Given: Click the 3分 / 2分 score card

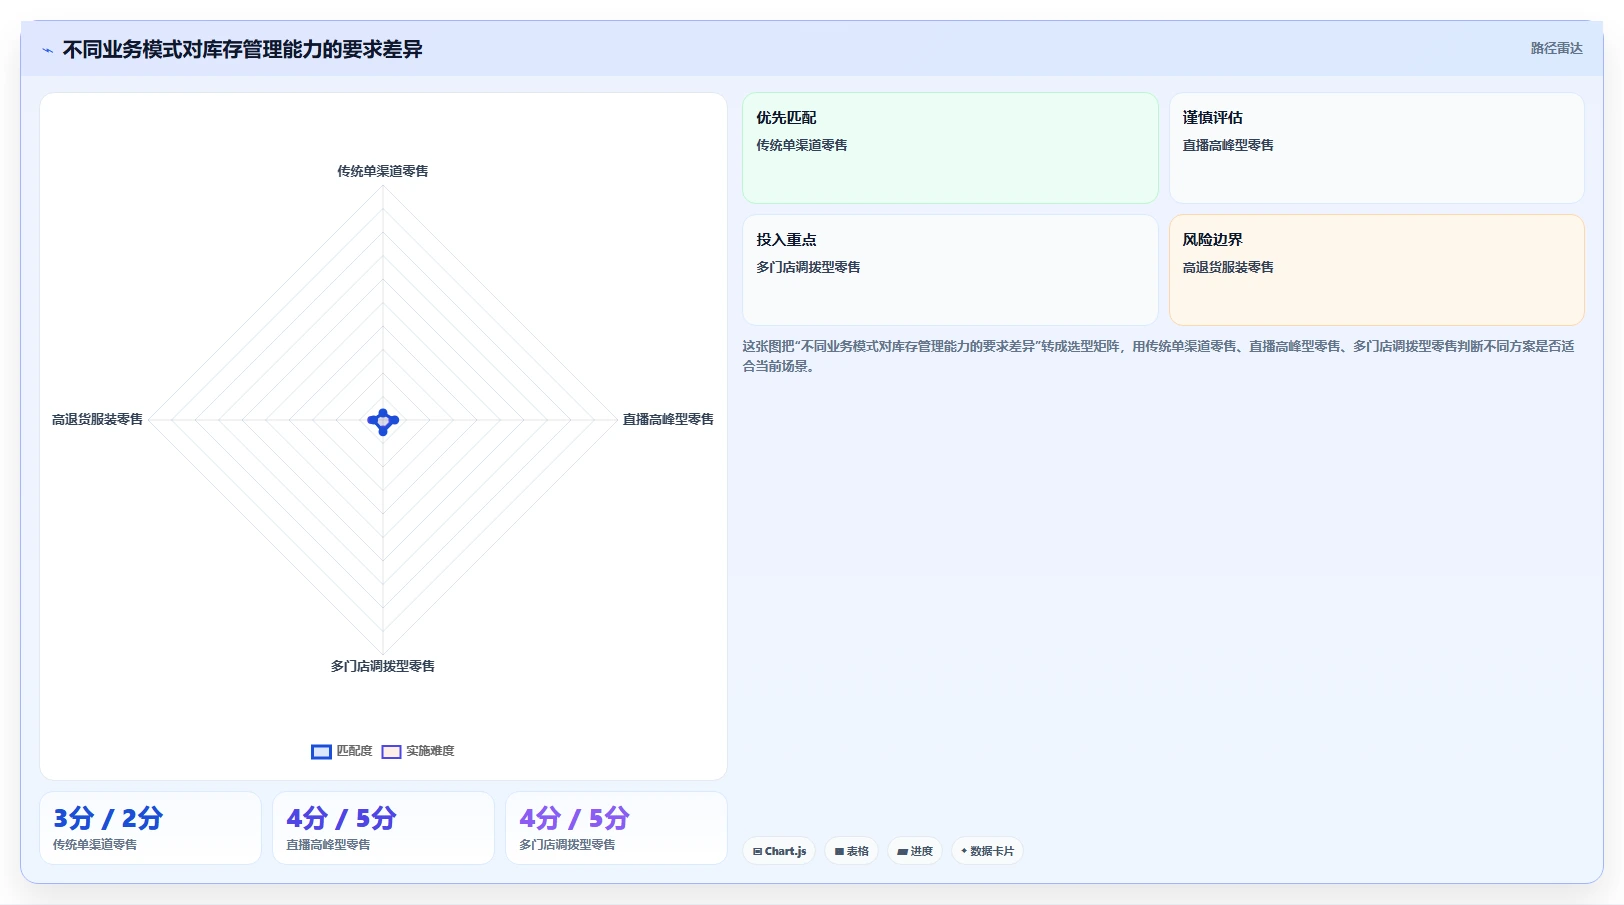Looking at the screenshot, I should point(150,828).
